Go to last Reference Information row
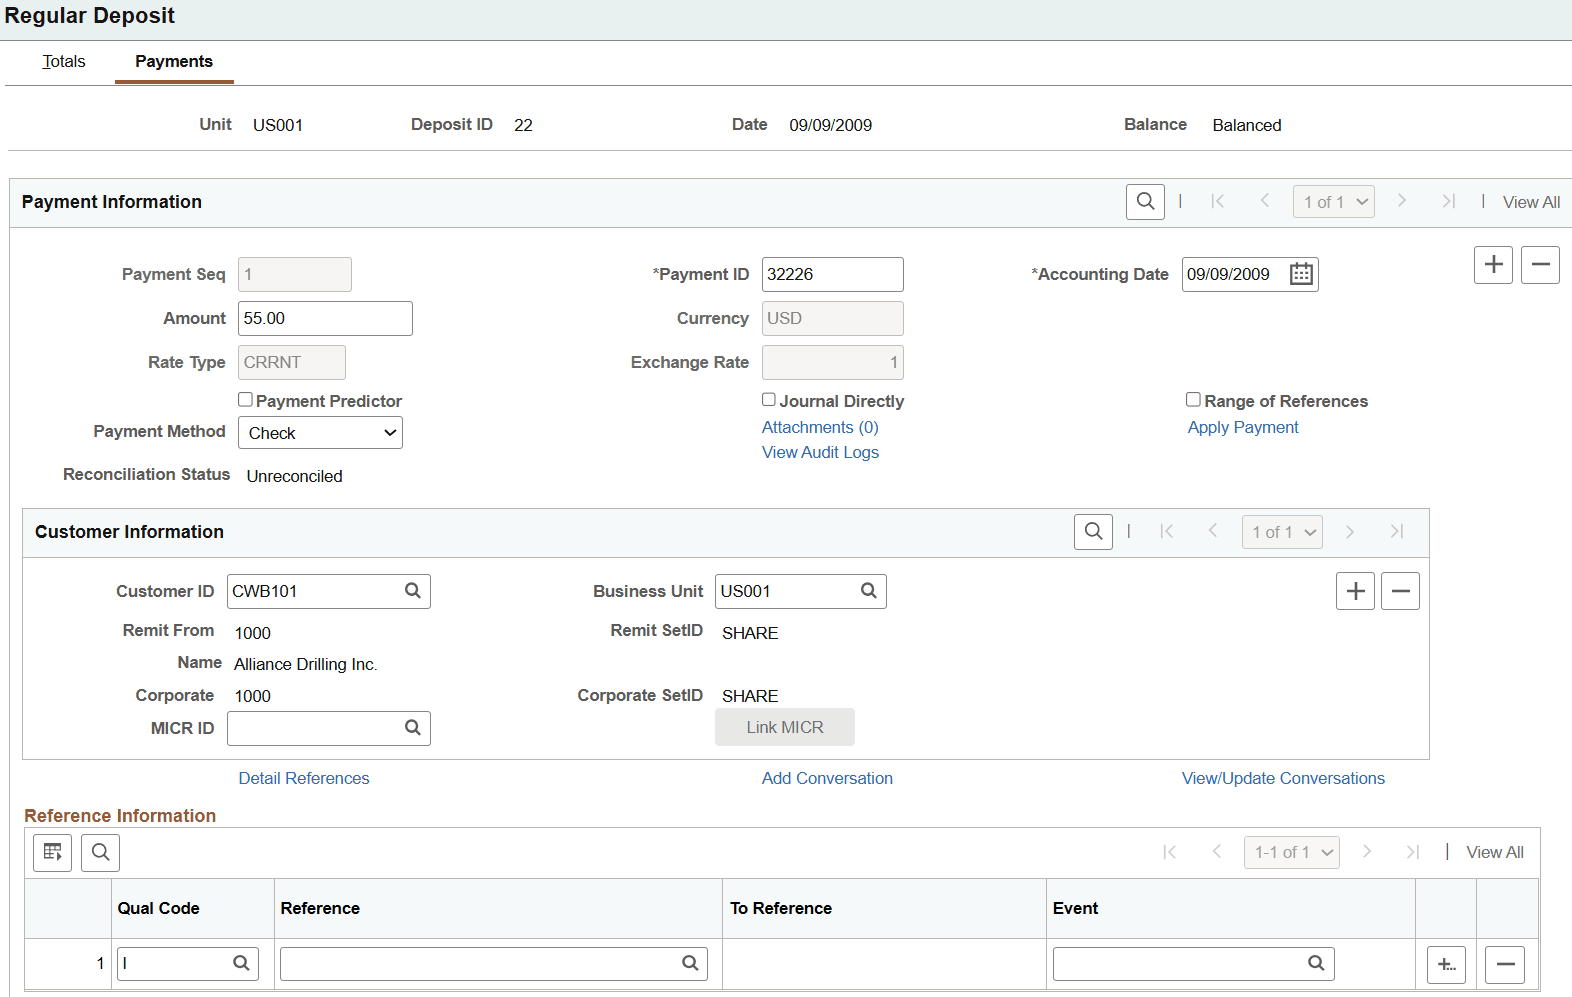Image resolution: width=1572 pixels, height=997 pixels. tap(1413, 852)
